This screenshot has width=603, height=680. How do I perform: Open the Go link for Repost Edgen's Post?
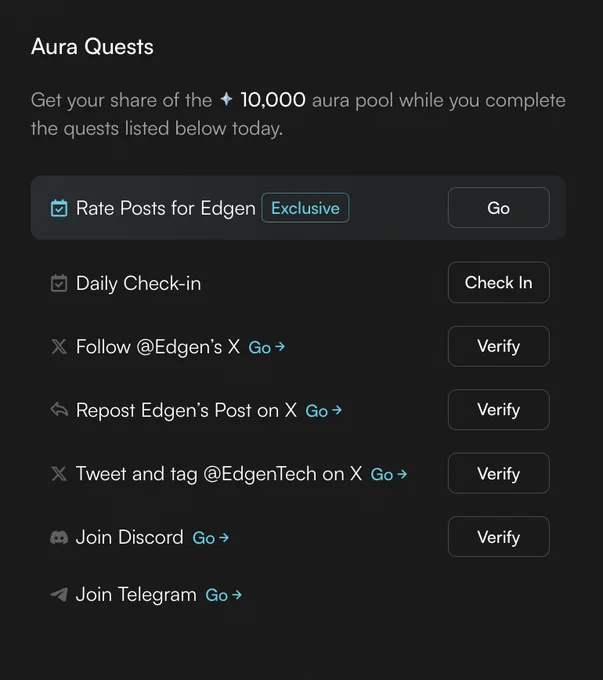(x=324, y=411)
